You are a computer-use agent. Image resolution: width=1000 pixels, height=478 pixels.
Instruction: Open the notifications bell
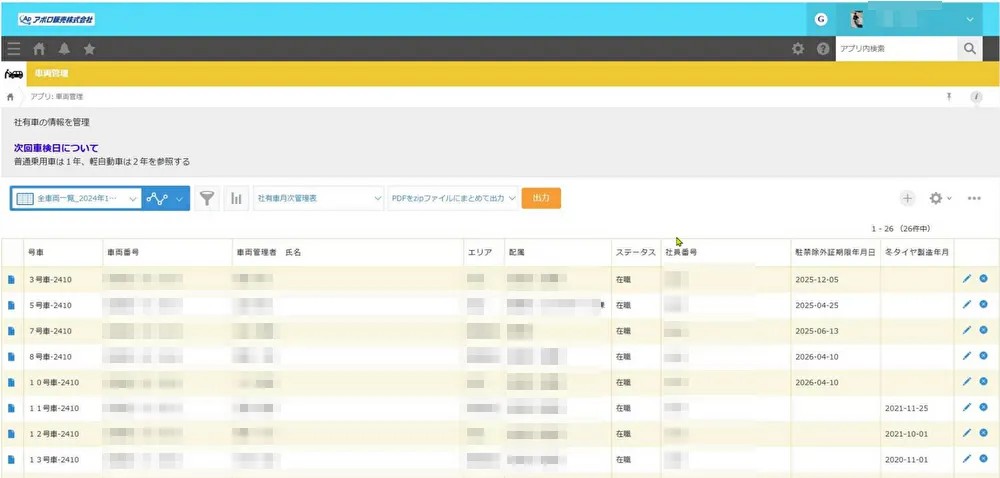(65, 48)
